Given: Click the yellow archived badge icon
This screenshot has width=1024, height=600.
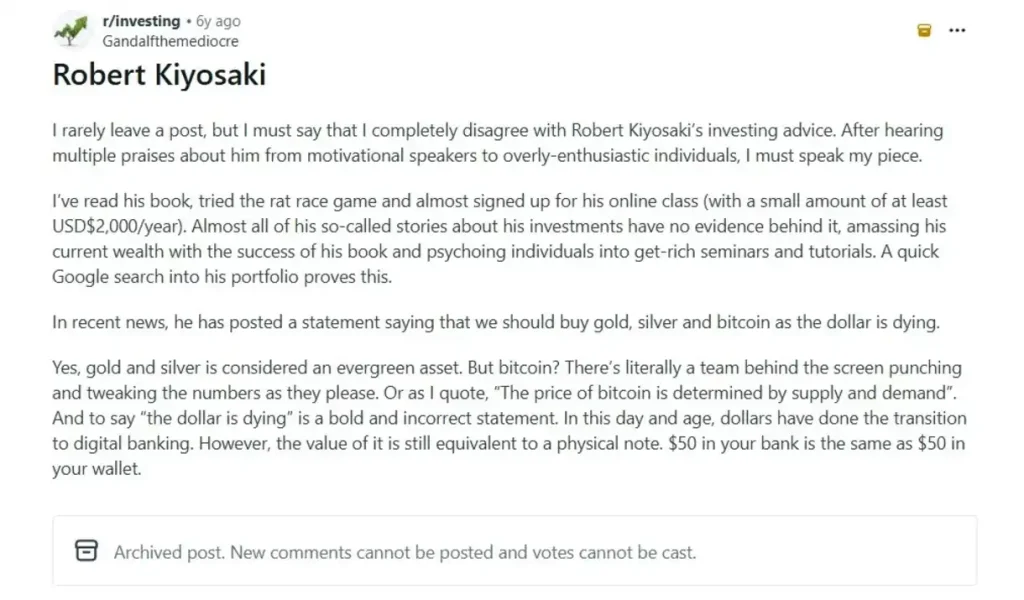Looking at the screenshot, I should [924, 30].
